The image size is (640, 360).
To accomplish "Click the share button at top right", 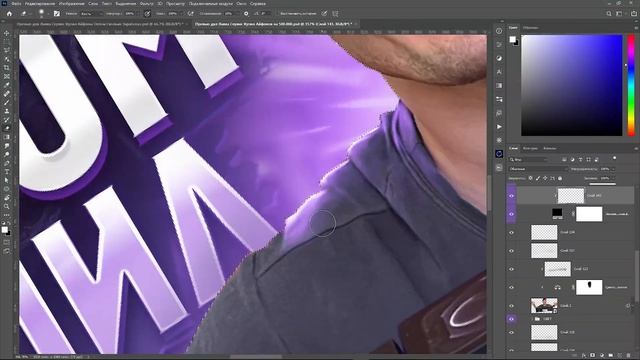I will (633, 13).
